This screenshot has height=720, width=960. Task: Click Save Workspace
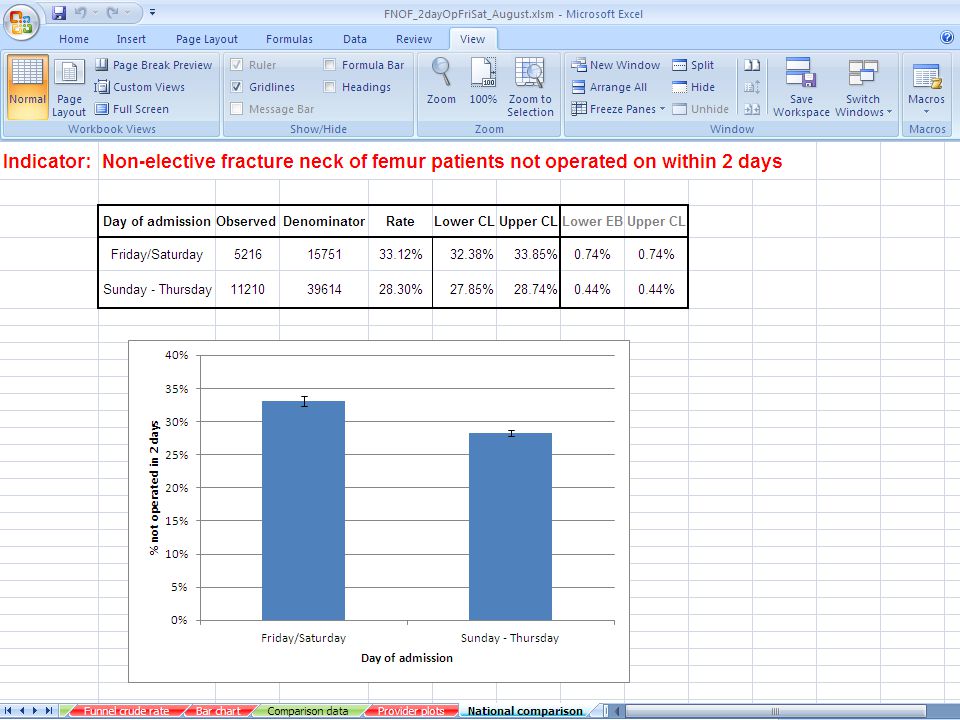pyautogui.click(x=801, y=87)
